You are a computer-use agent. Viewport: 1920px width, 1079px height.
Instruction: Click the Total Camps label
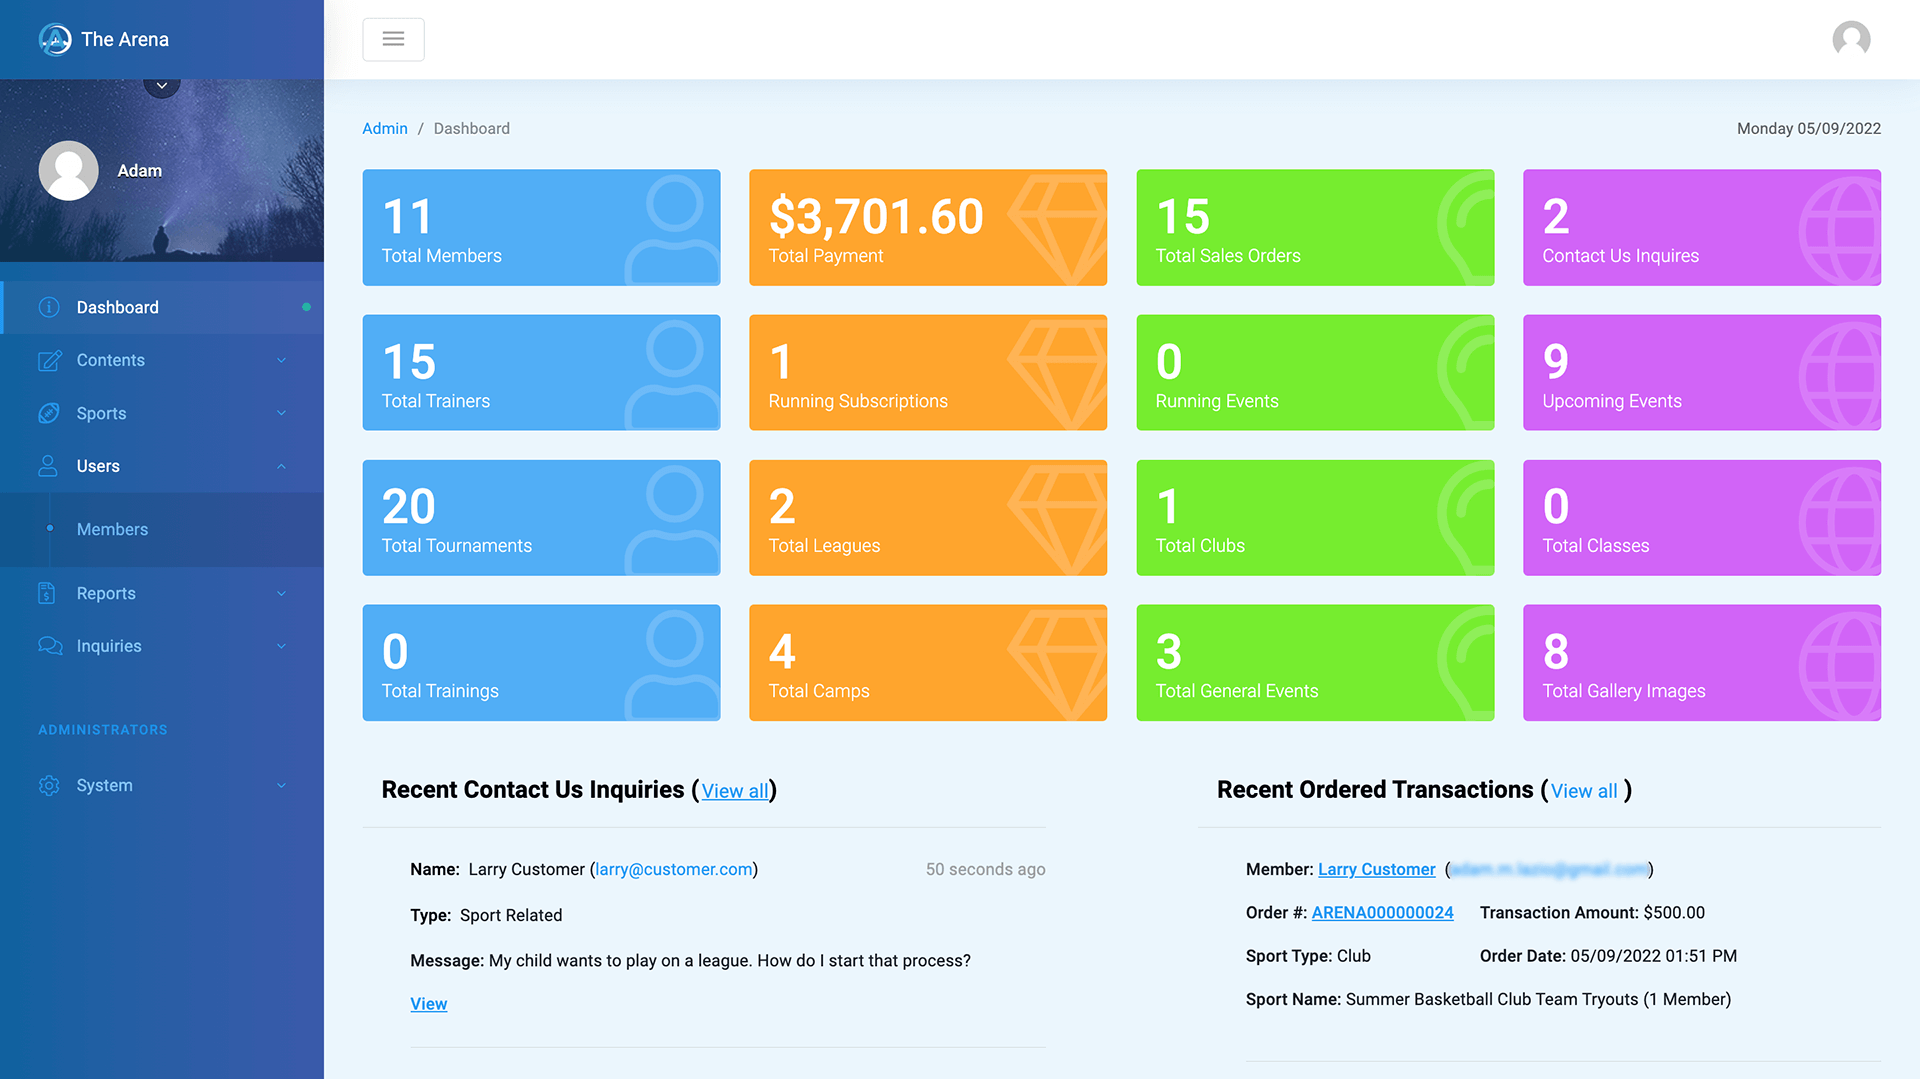point(819,691)
